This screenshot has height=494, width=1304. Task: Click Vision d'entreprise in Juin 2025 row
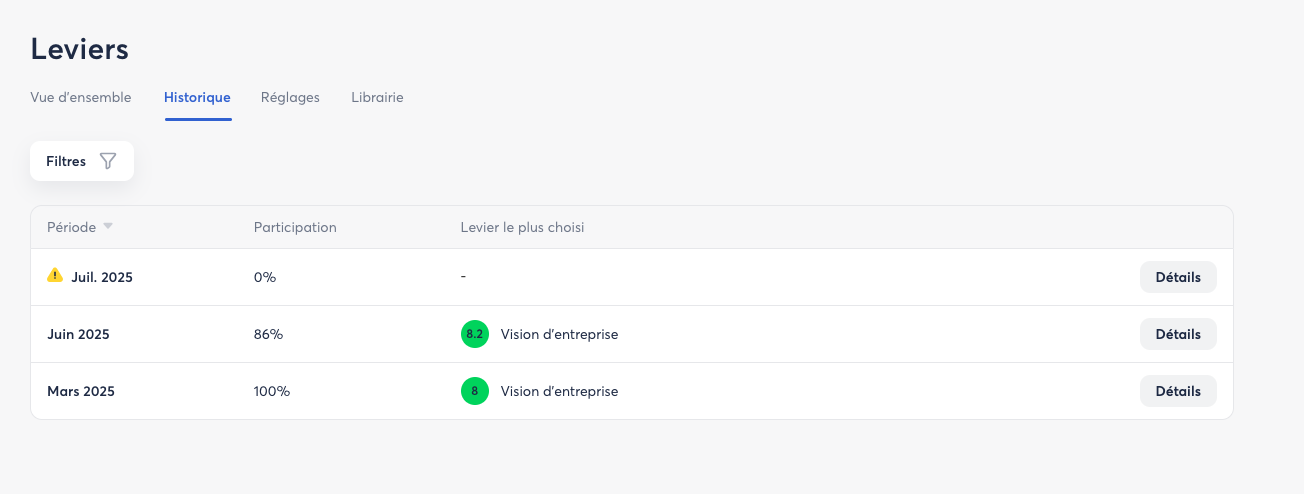pos(559,334)
